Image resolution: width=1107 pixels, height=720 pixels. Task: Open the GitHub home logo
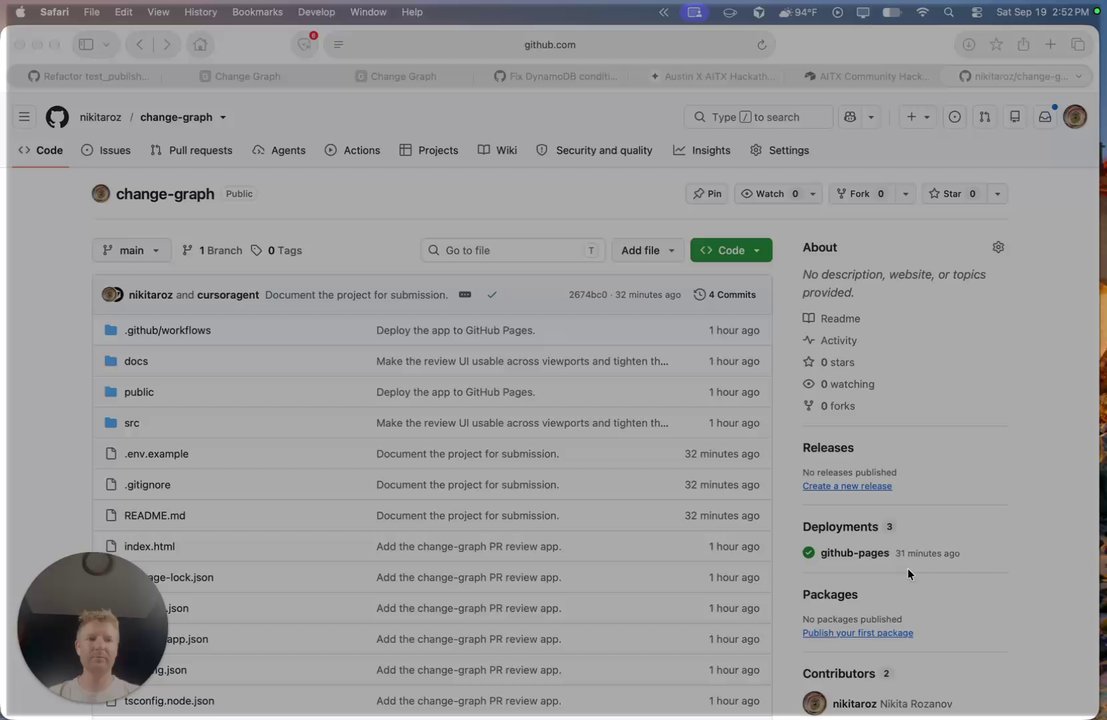click(57, 117)
